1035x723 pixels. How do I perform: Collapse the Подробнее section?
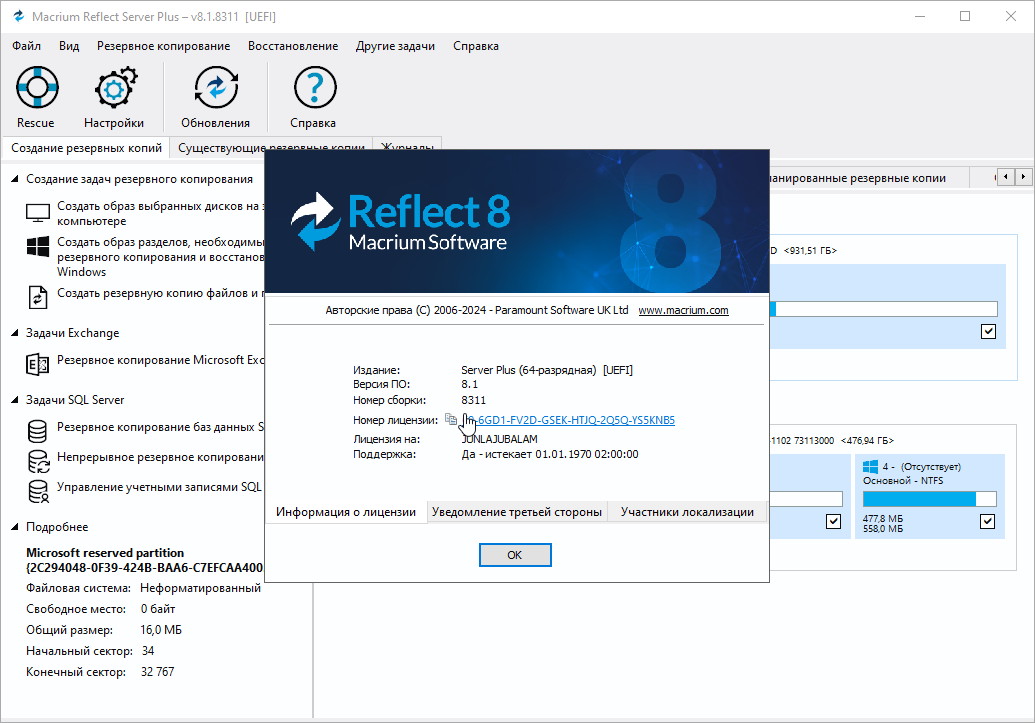15,527
